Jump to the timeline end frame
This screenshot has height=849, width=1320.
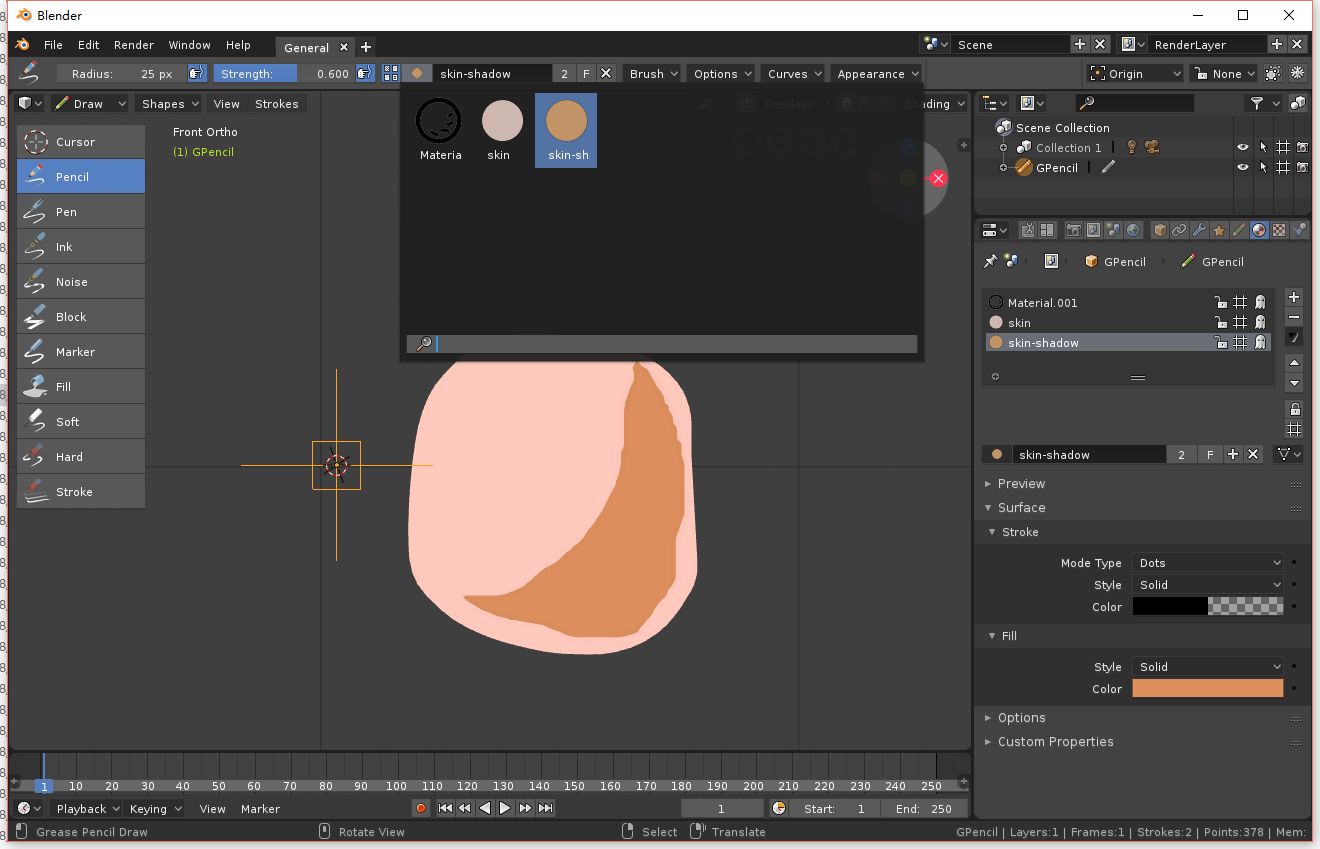click(x=545, y=808)
